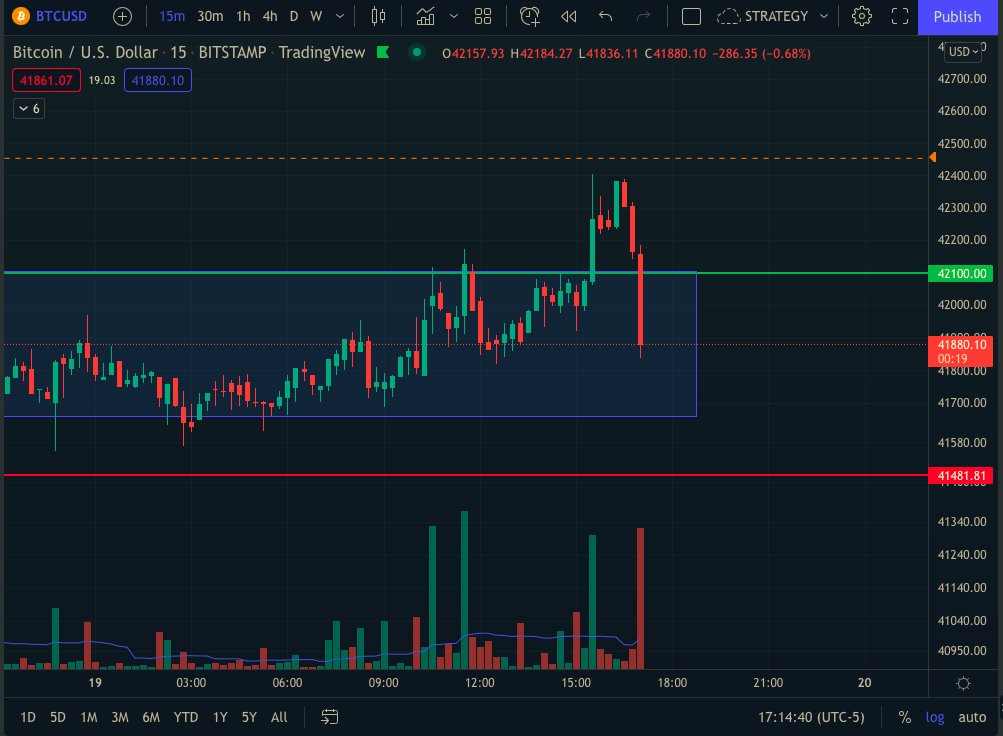Image resolution: width=1003 pixels, height=736 pixels.
Task: Open the USD currency dropdown
Action: pyautogui.click(x=964, y=52)
